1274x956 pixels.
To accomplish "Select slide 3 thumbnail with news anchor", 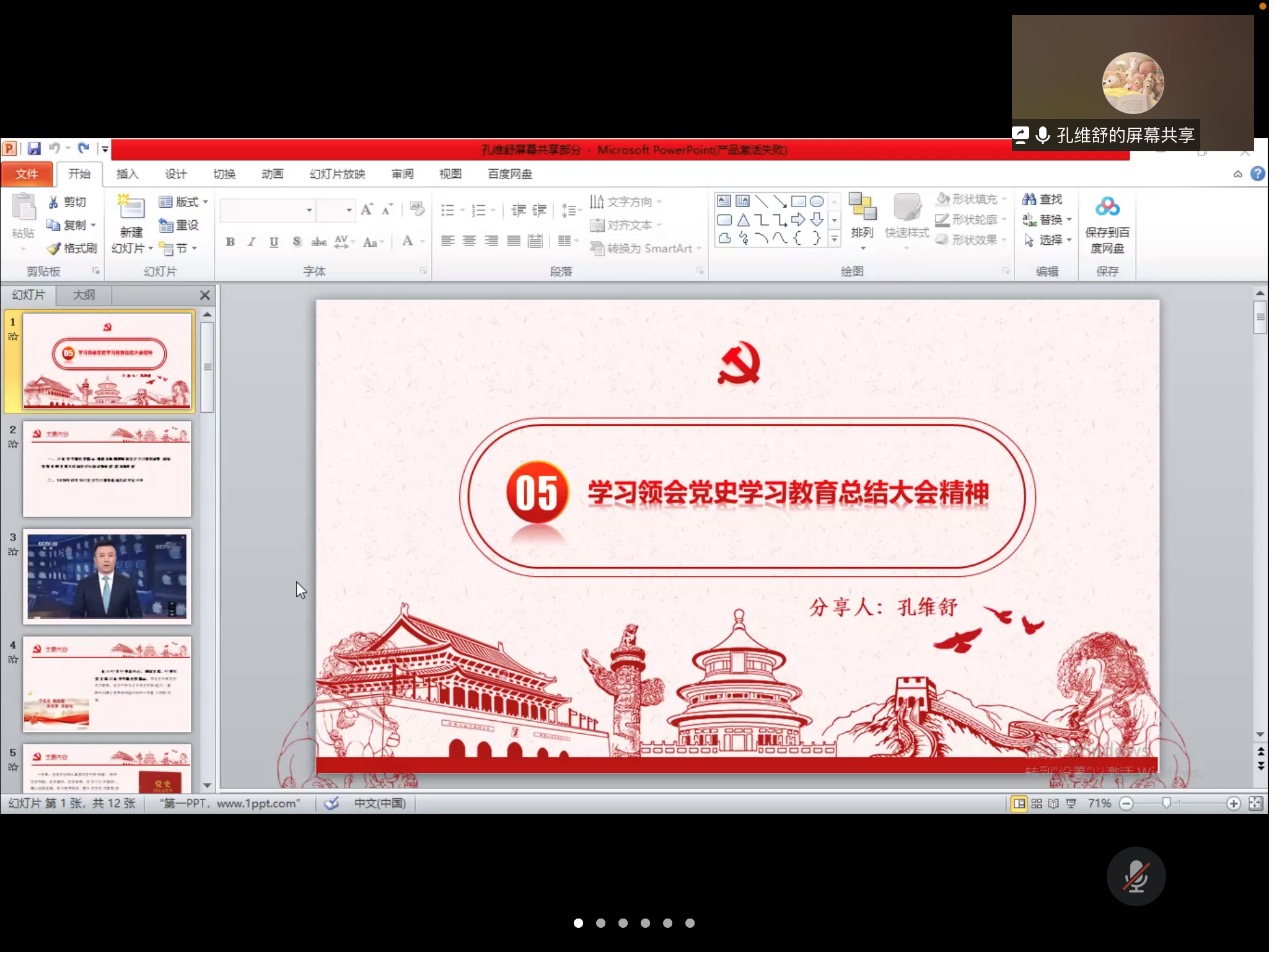I will [x=107, y=577].
